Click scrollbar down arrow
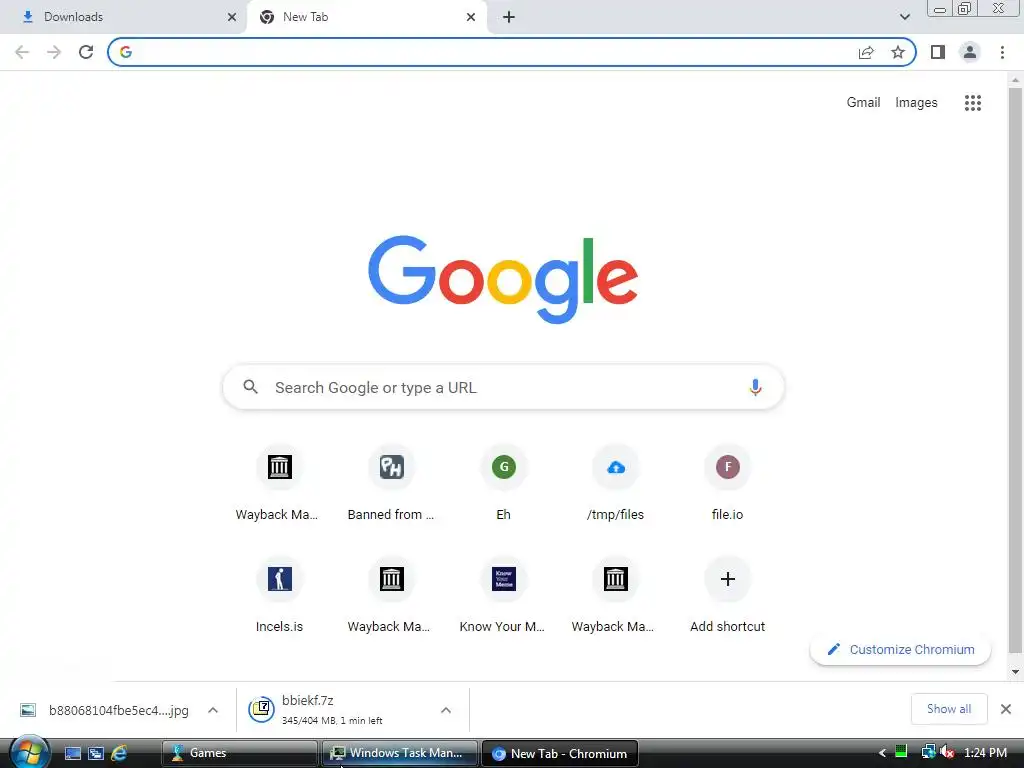1024x768 pixels. [x=1015, y=671]
